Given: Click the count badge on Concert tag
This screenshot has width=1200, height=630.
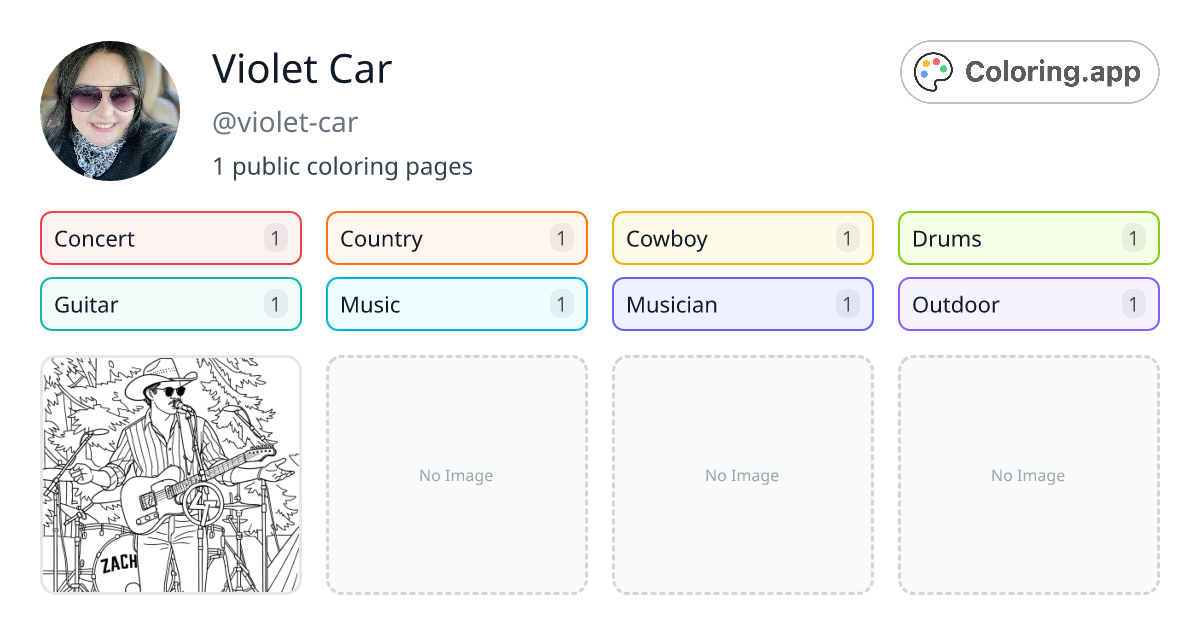Looking at the screenshot, I should 276,238.
